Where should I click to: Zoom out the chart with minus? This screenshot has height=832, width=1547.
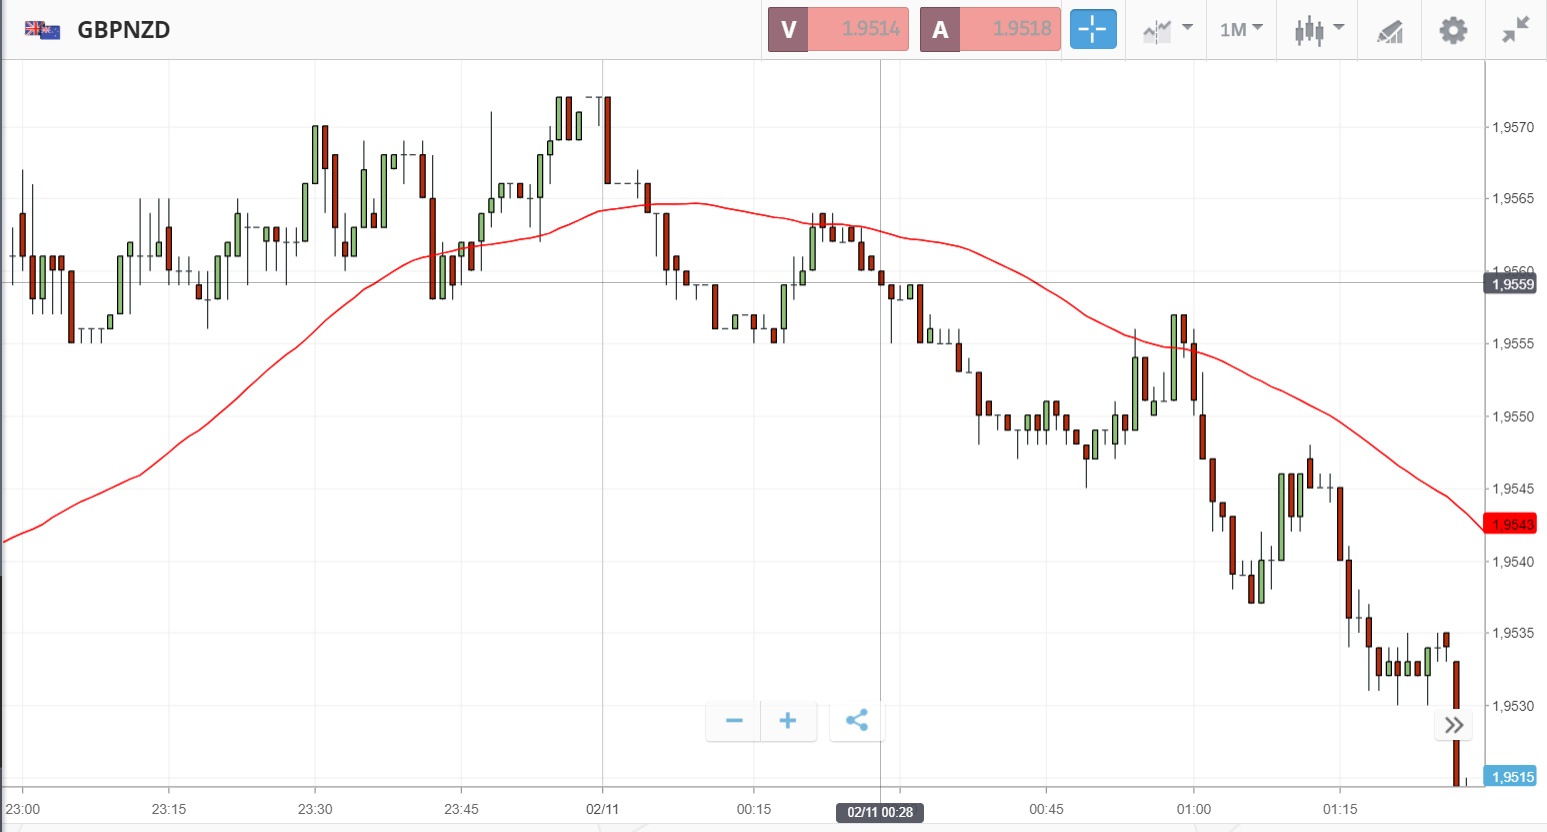[734, 720]
